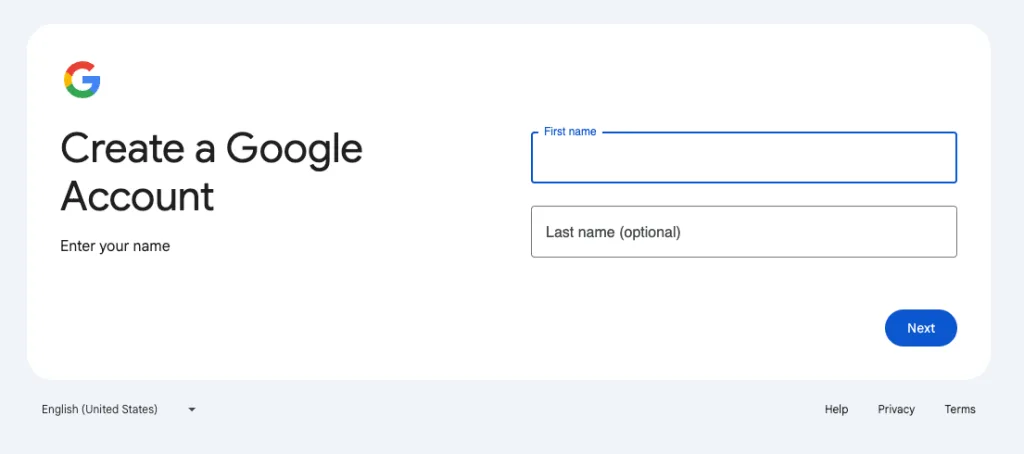1024x454 pixels.
Task: Select the Last name (optional) field
Action: coord(743,232)
